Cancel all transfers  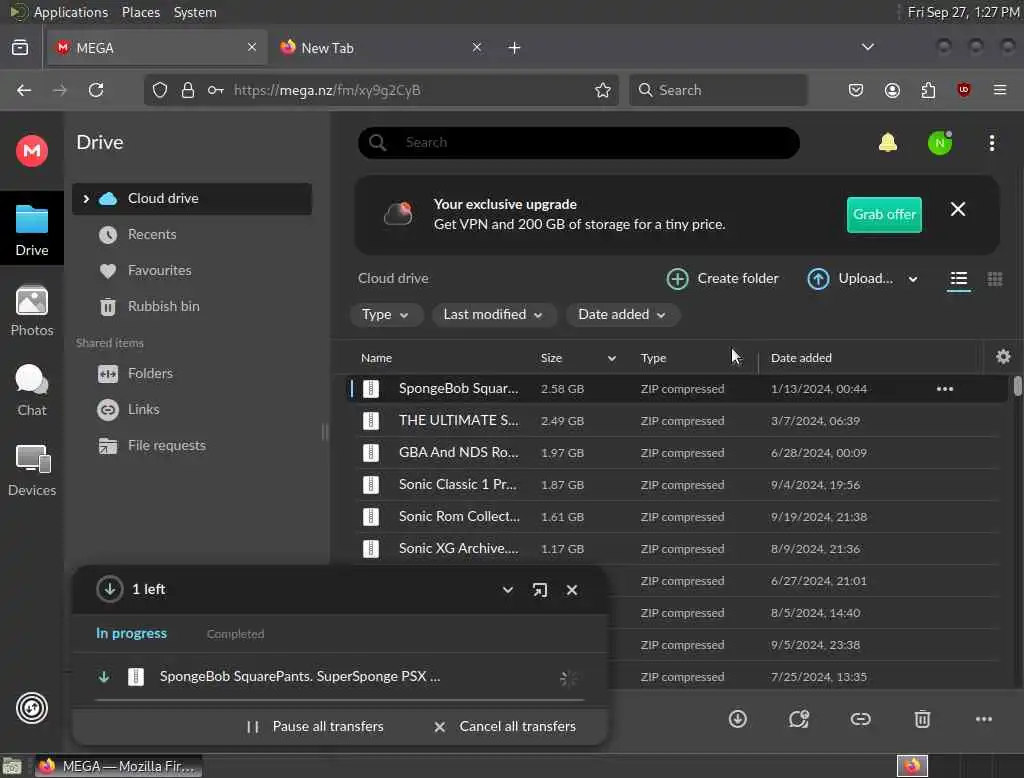505,726
